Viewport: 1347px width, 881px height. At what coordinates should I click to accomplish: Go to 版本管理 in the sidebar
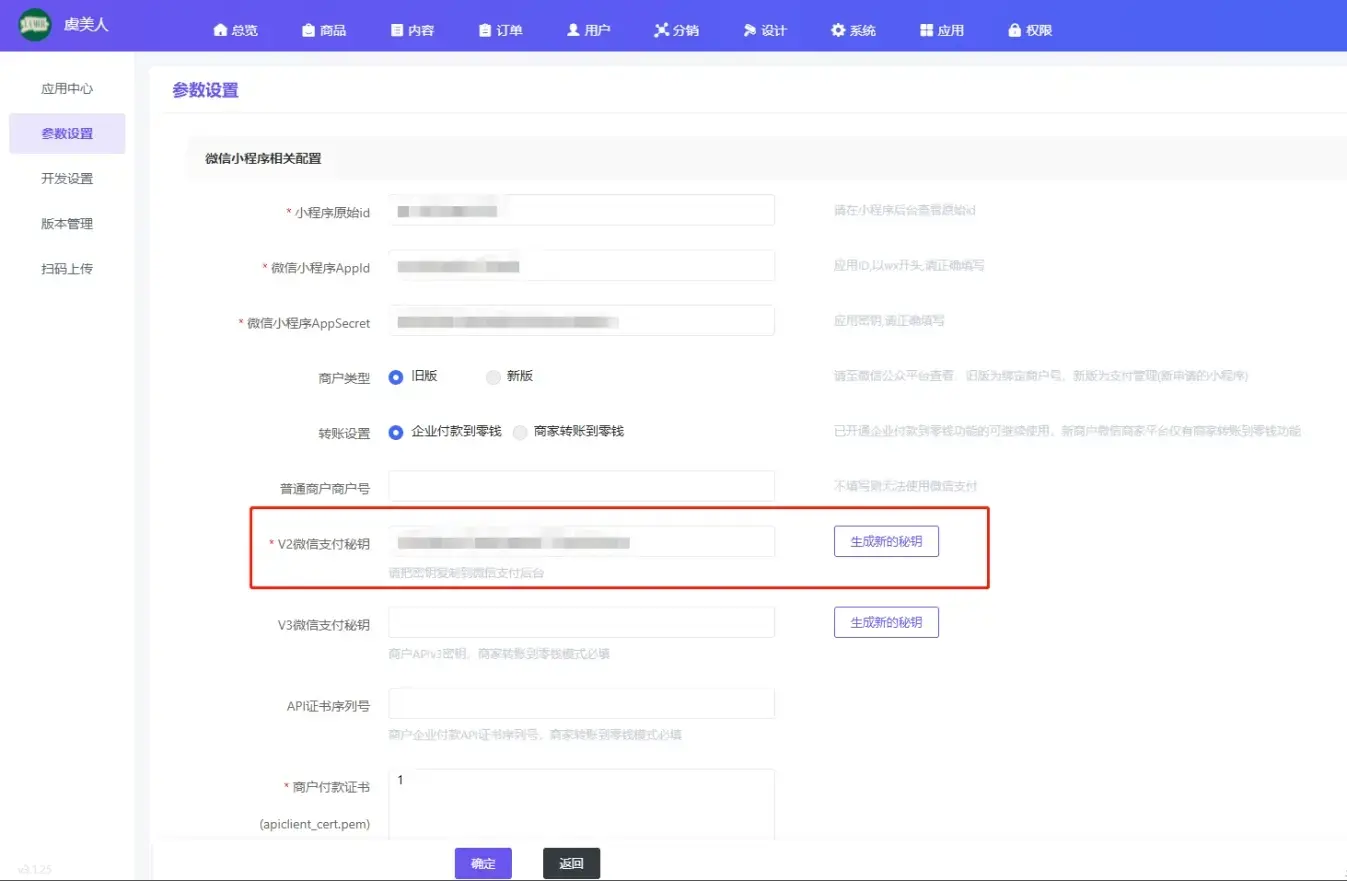coord(67,224)
